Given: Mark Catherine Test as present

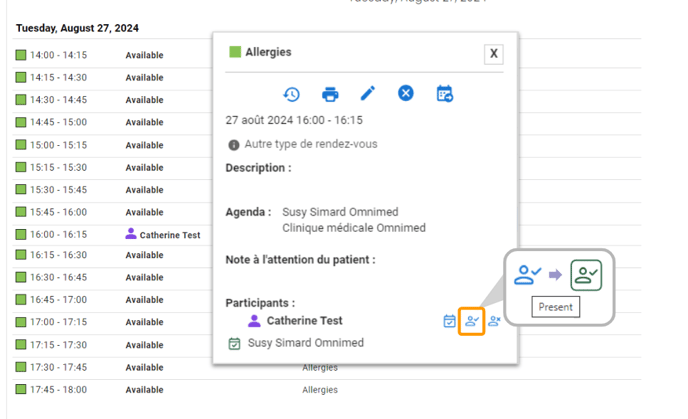Looking at the screenshot, I should 472,321.
